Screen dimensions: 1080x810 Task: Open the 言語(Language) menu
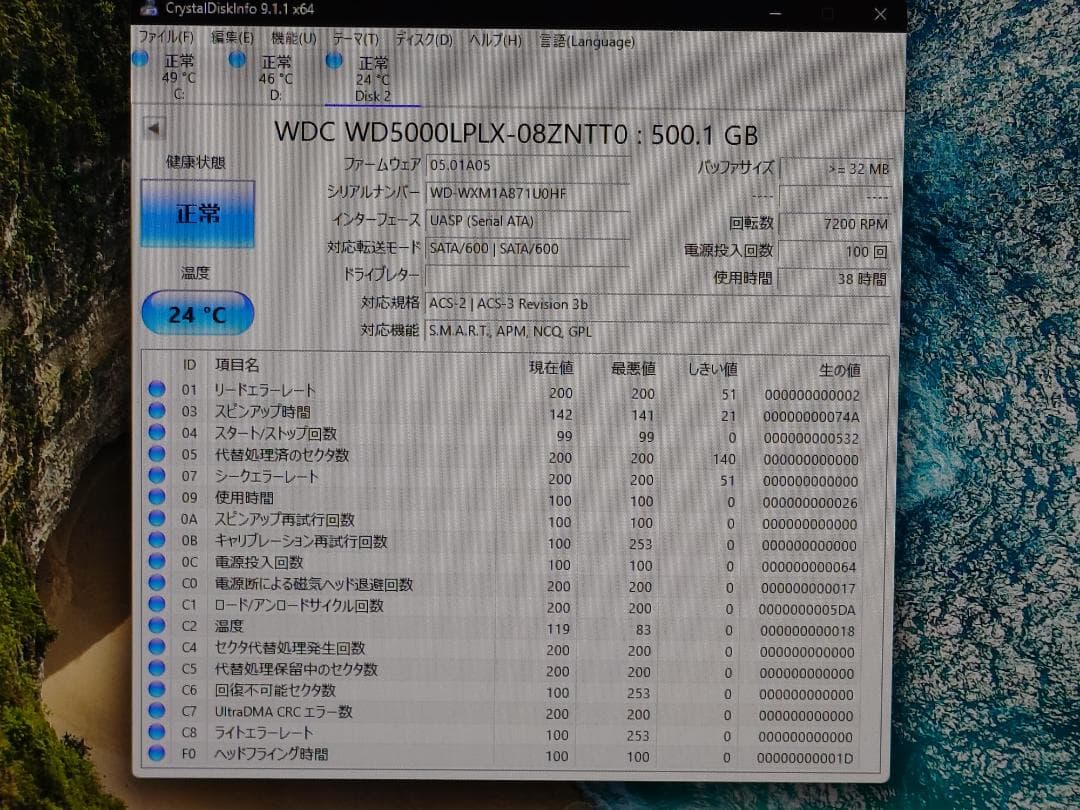[587, 41]
